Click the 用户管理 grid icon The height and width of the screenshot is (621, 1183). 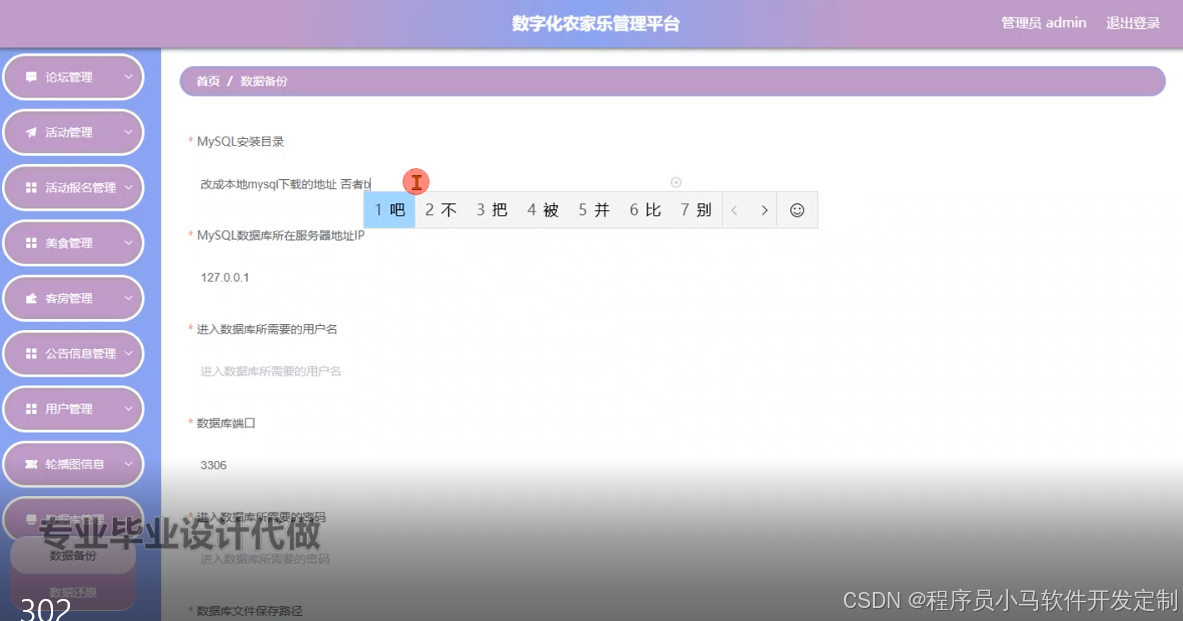[32, 408]
